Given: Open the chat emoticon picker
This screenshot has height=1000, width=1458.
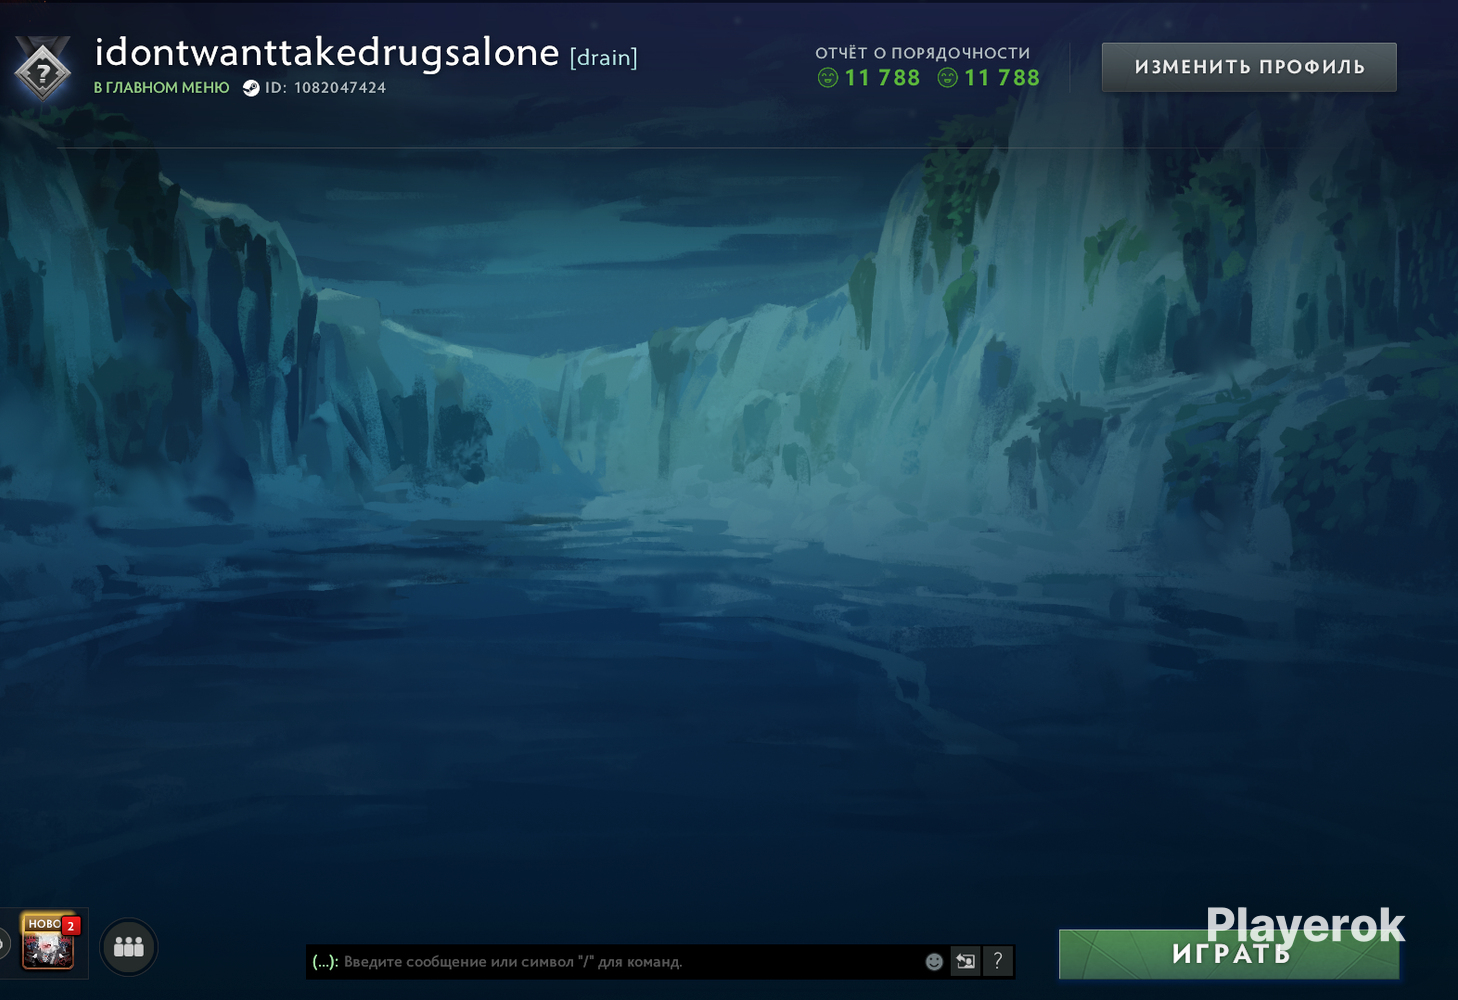Looking at the screenshot, I should [934, 961].
